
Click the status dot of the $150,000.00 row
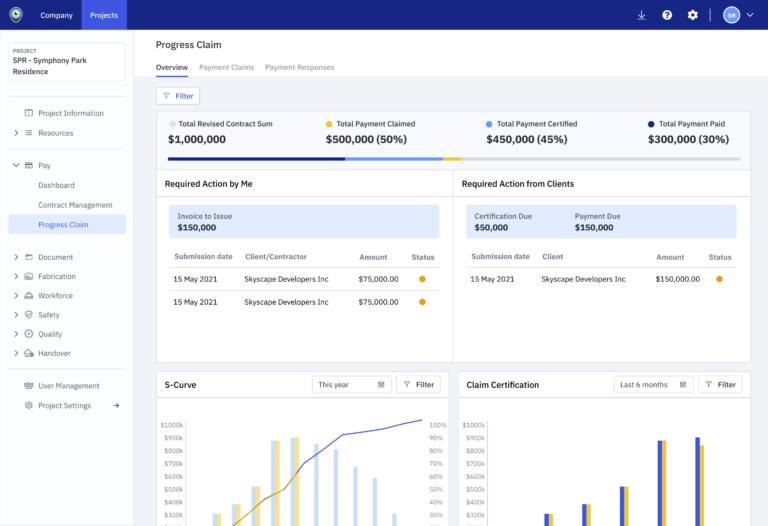click(x=719, y=279)
